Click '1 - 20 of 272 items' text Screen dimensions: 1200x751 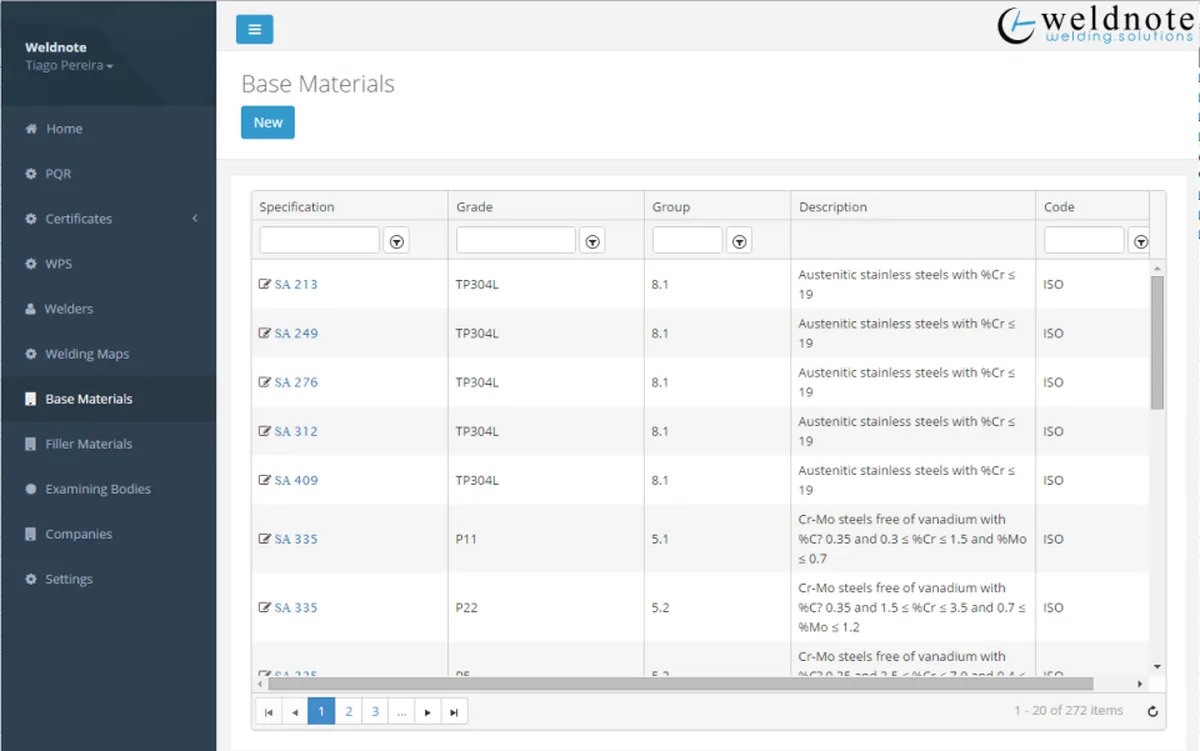pos(1068,710)
